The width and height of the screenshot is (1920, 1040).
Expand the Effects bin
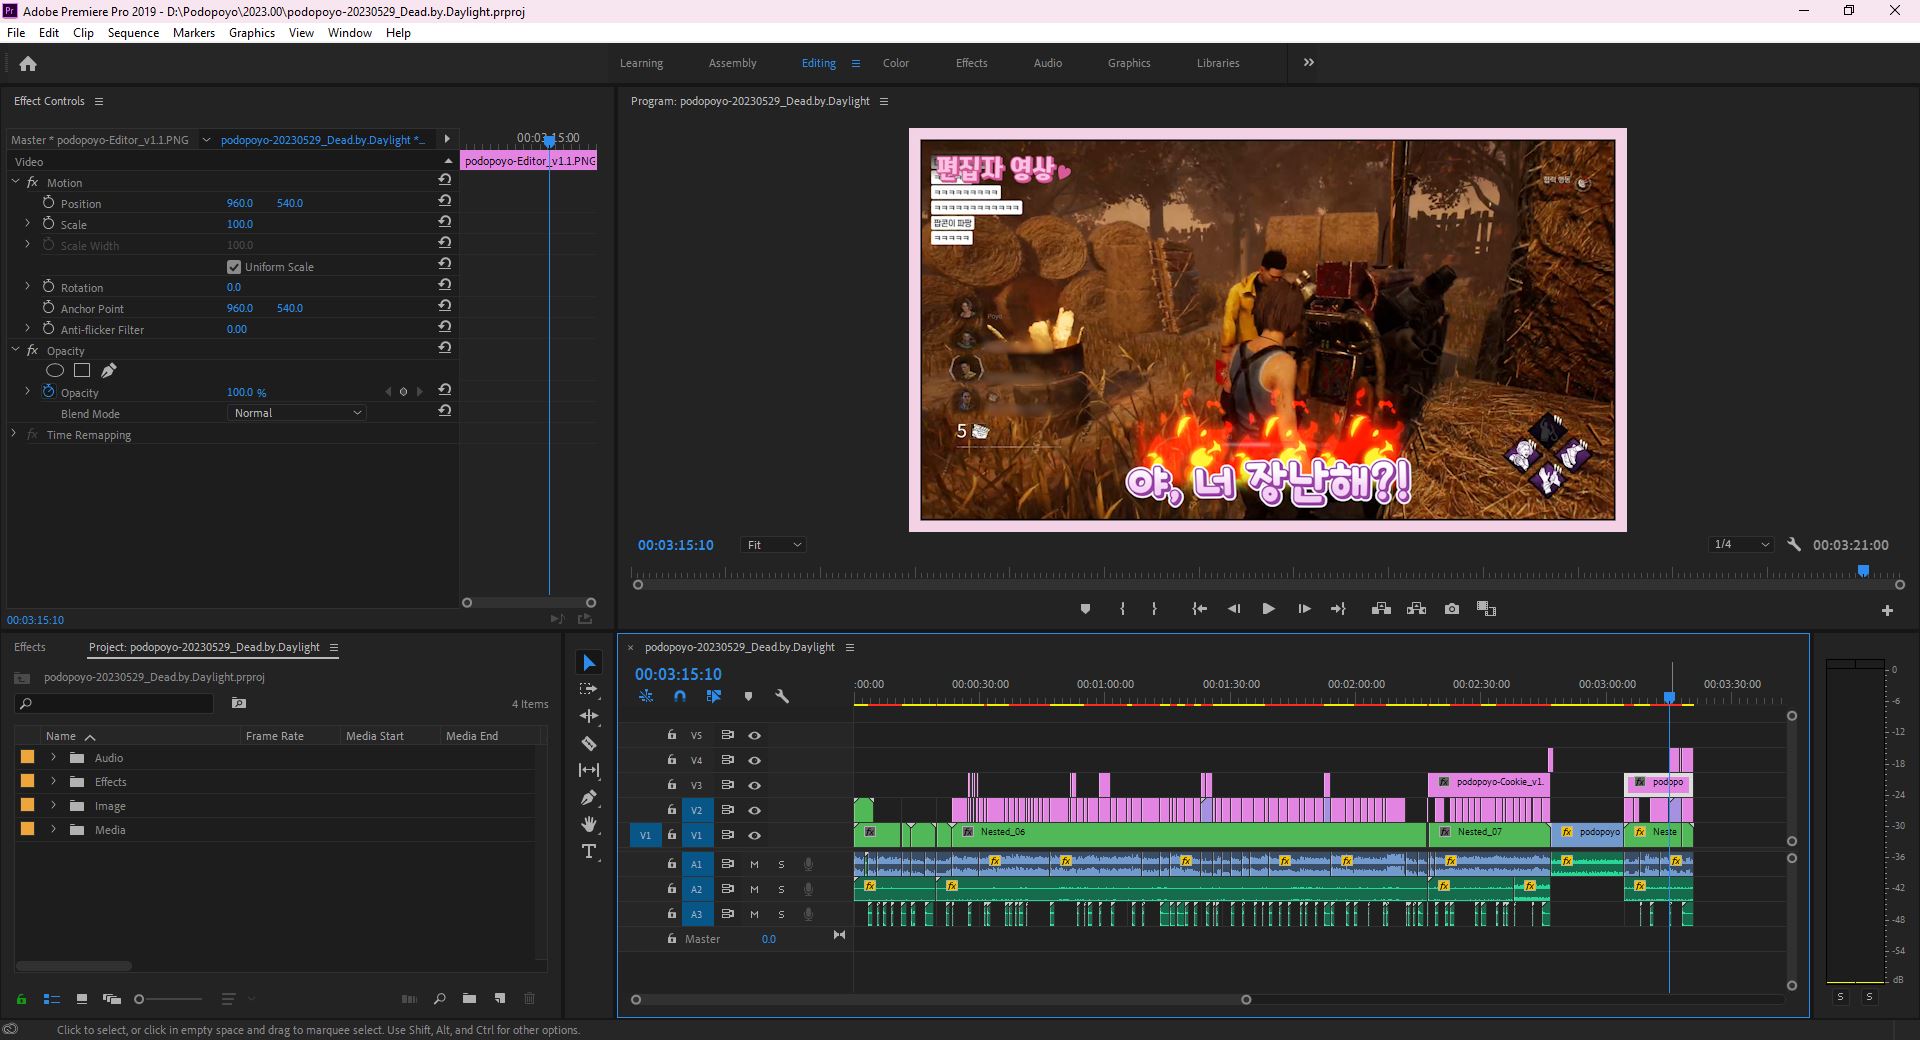(54, 781)
